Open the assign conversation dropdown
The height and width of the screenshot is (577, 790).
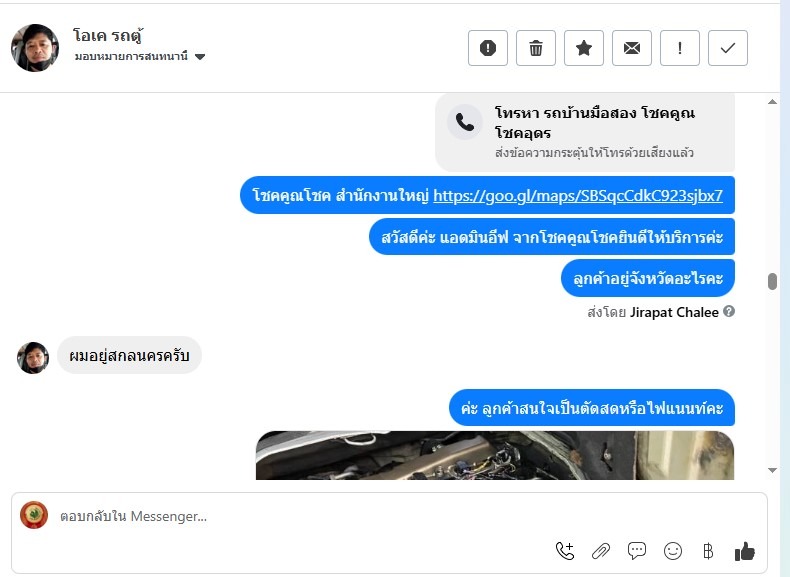click(140, 56)
